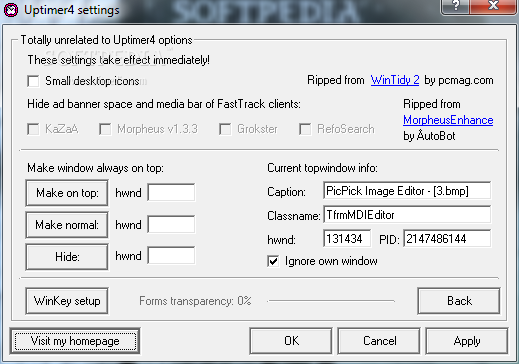Toggle the KaZaA checkbox
Image resolution: width=519 pixels, height=364 pixels.
pyautogui.click(x=33, y=129)
